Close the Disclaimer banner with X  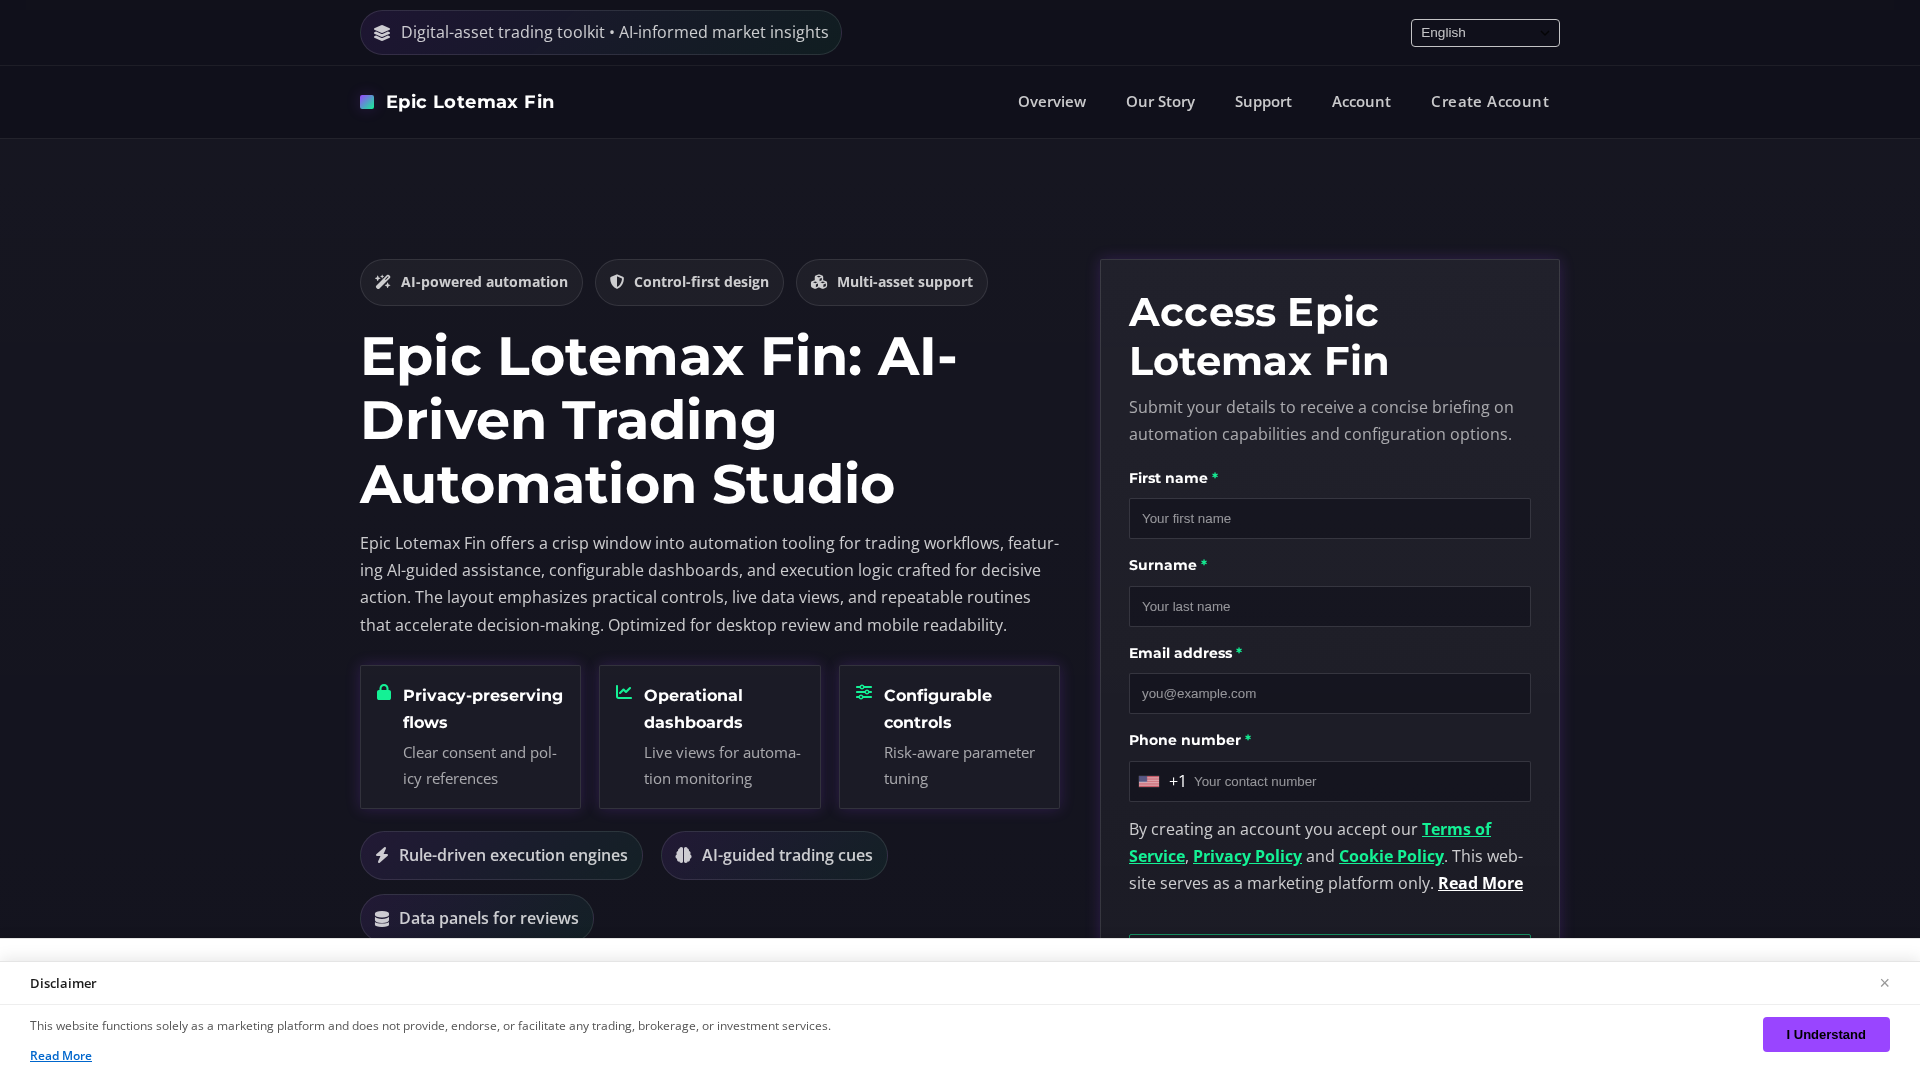[x=1884, y=983]
